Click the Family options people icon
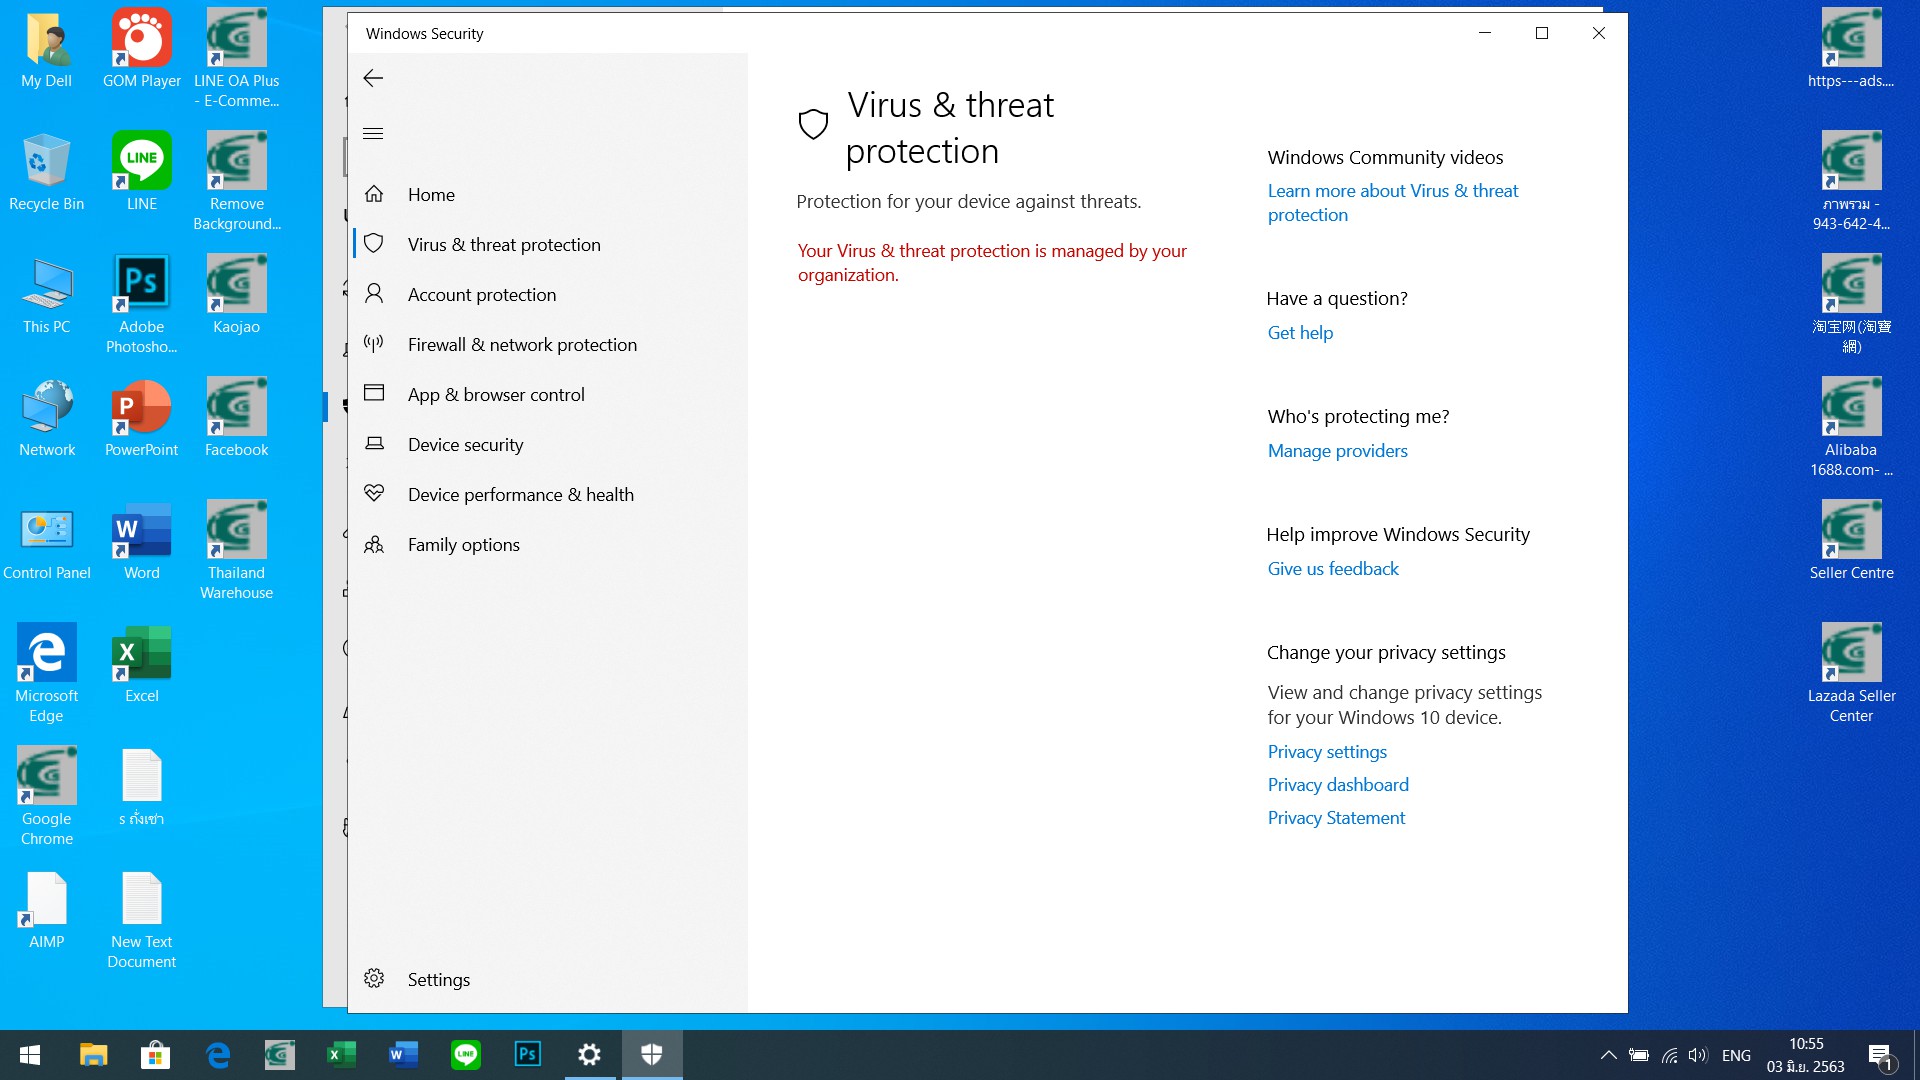 click(374, 544)
